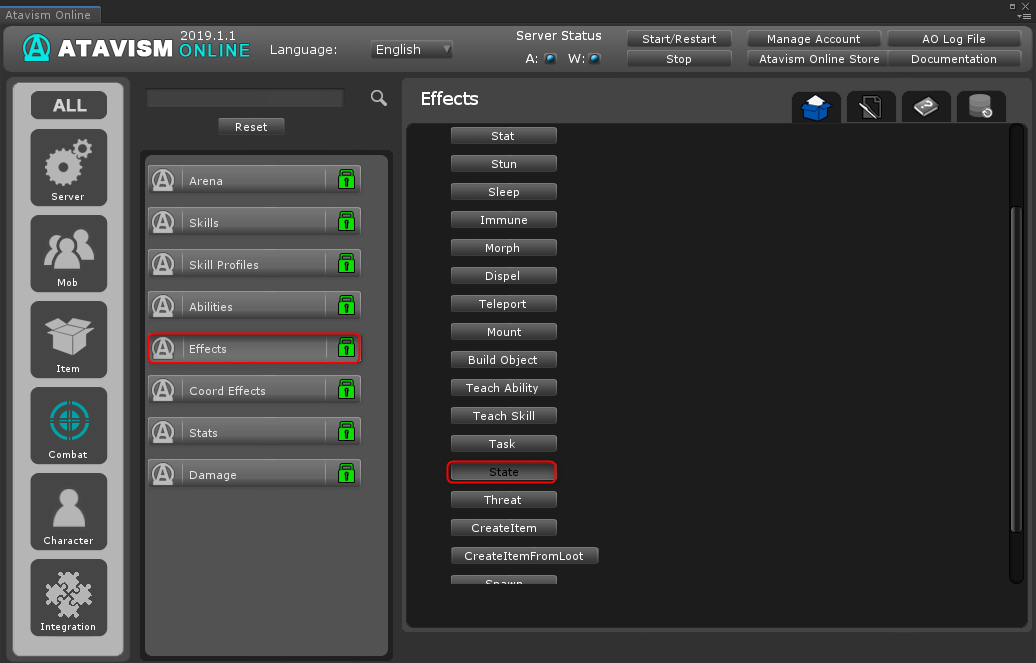This screenshot has height=663, width=1036.
Task: Switch to the help book tab
Action: coord(925,107)
